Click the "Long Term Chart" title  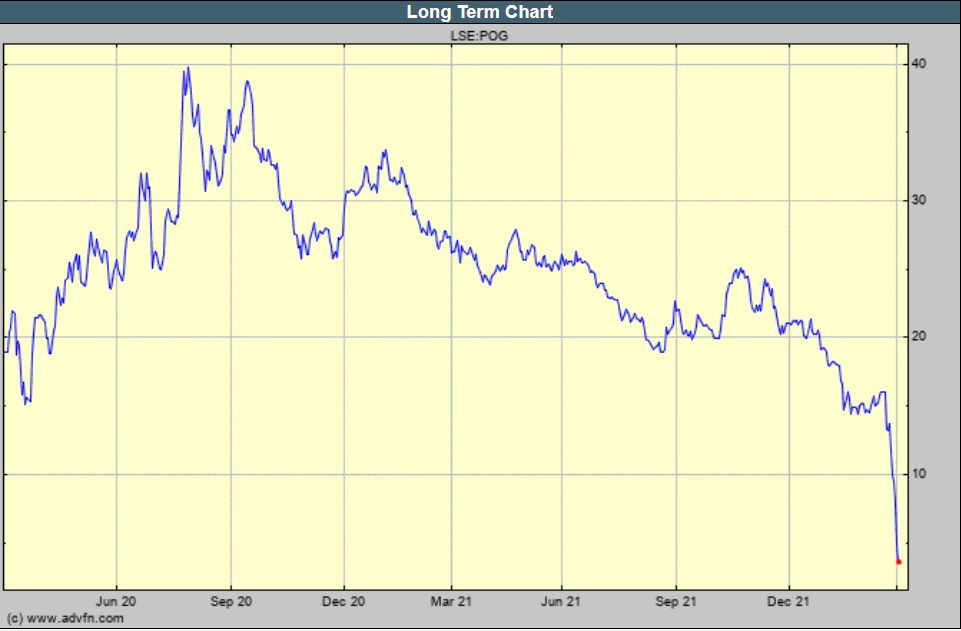[480, 12]
